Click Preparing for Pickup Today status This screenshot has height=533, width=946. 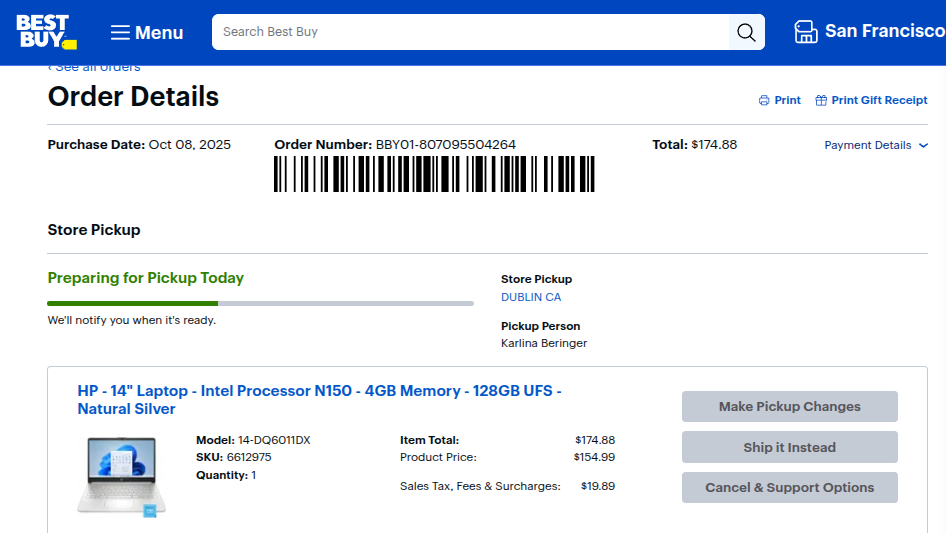[145, 278]
